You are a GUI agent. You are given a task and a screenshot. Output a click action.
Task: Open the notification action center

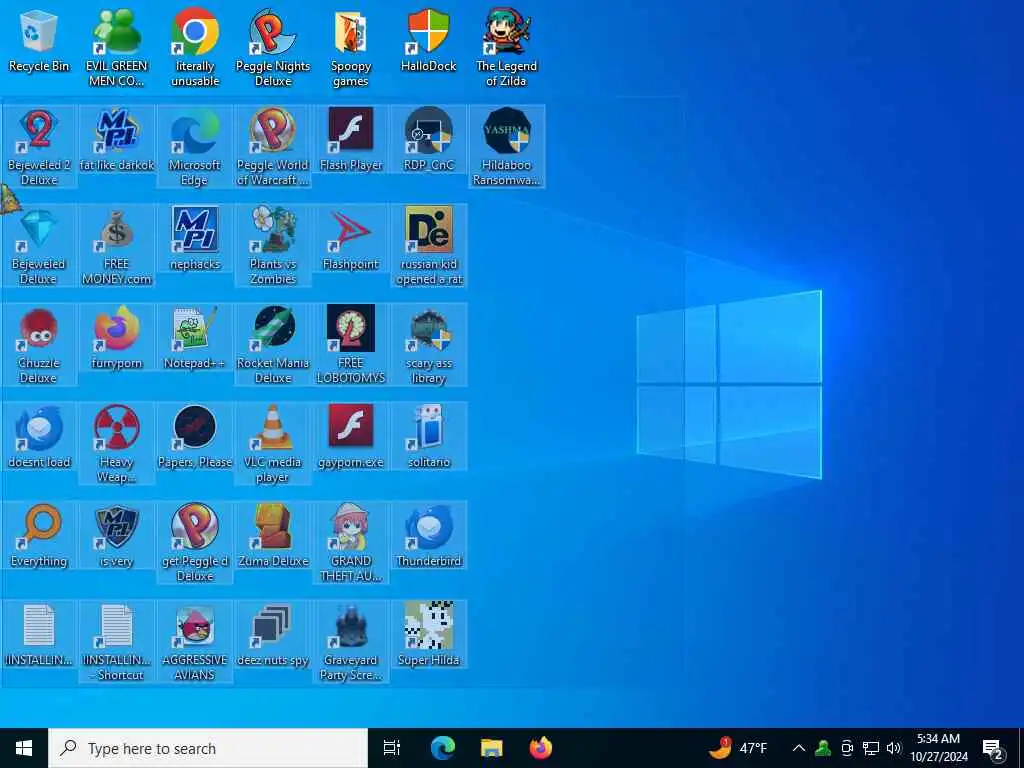[993, 749]
